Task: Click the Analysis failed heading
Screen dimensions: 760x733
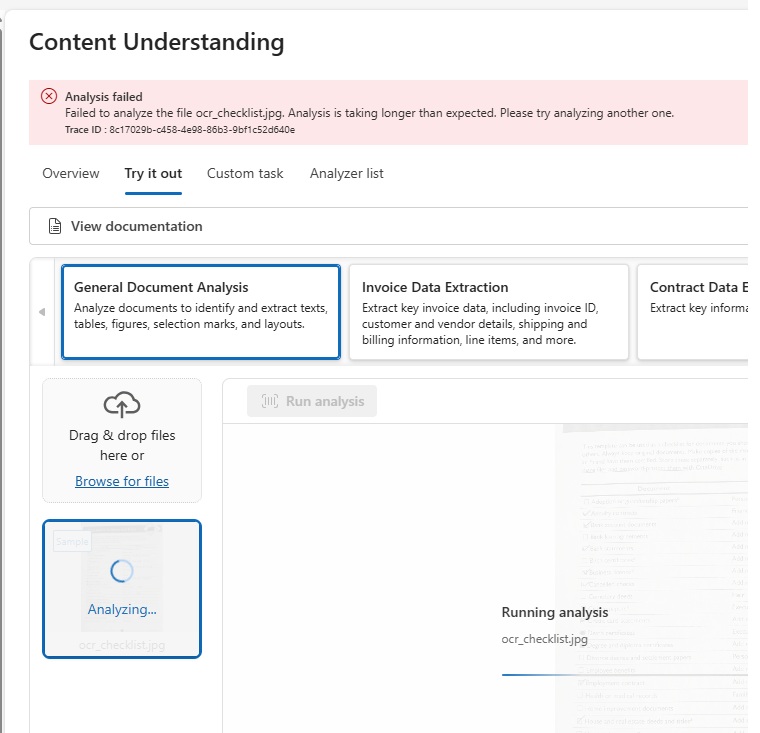Action: tap(104, 97)
